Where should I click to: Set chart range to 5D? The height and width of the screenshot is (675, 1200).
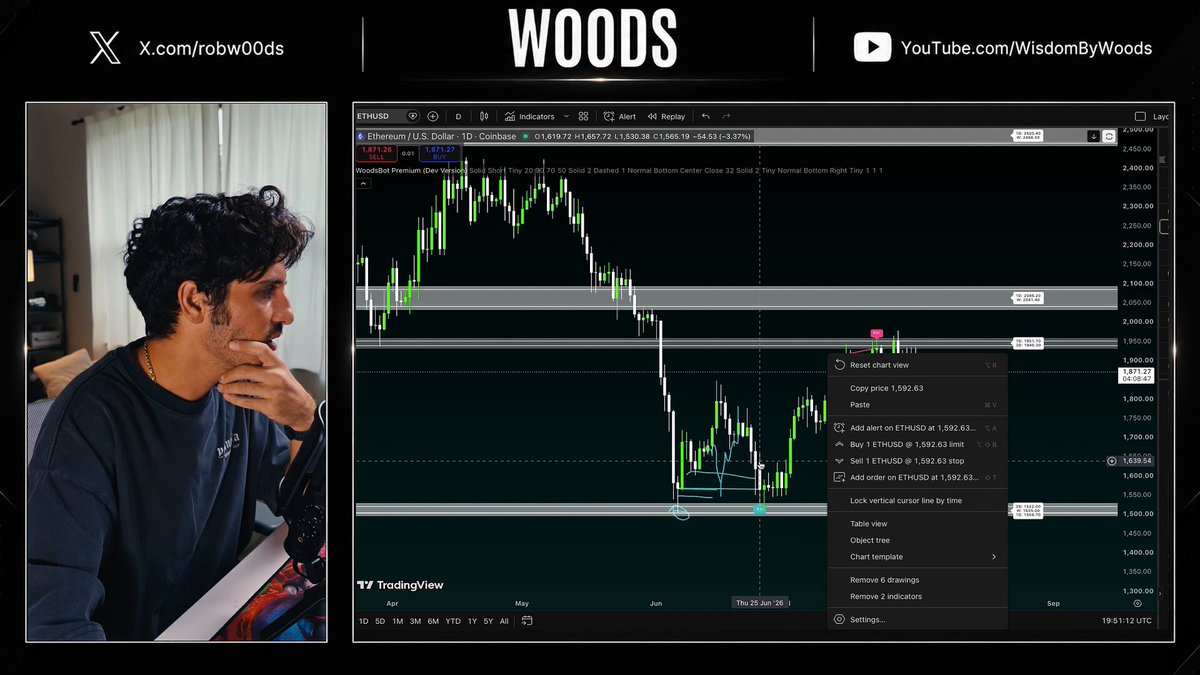(x=380, y=621)
